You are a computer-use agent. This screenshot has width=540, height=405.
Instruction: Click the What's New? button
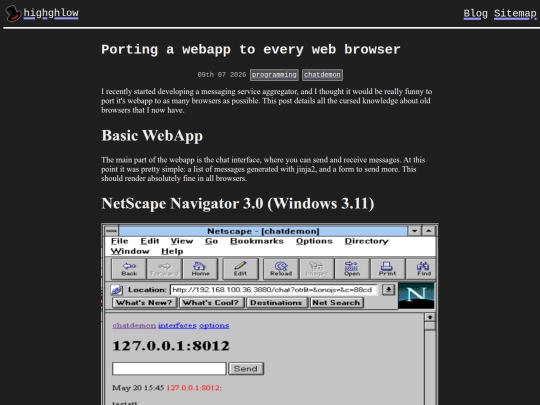[144, 303]
